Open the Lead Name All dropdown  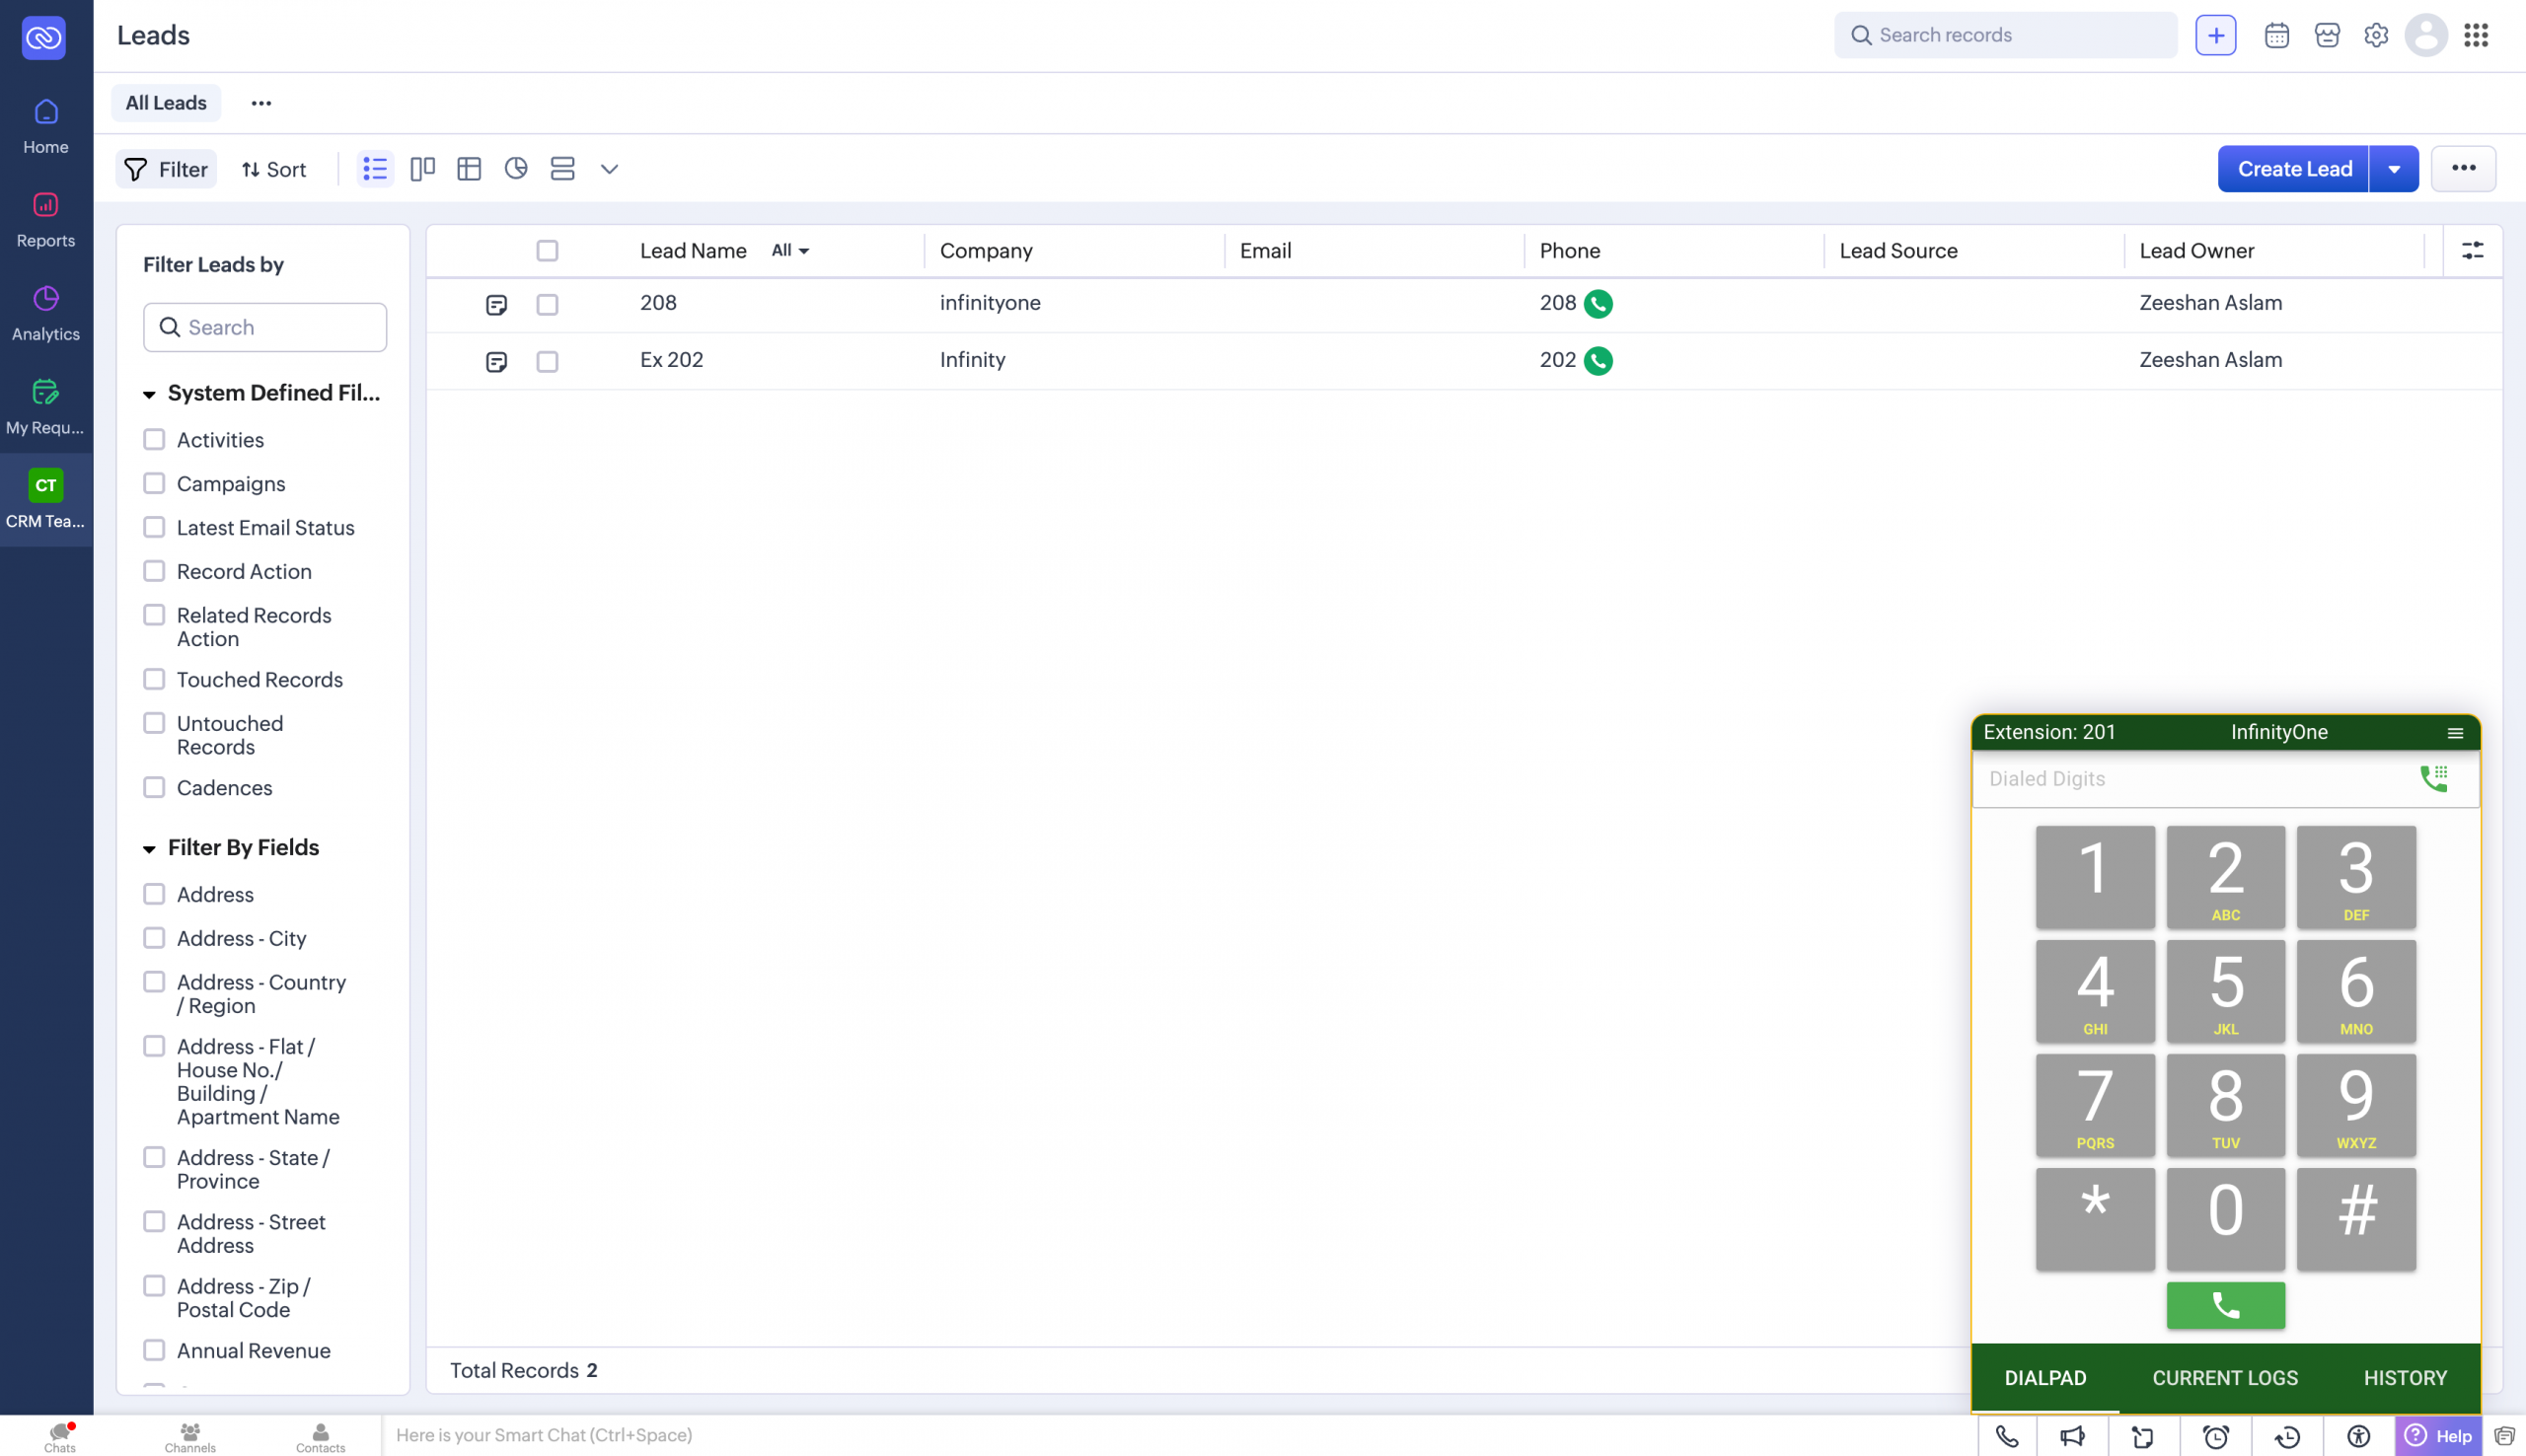pos(790,251)
